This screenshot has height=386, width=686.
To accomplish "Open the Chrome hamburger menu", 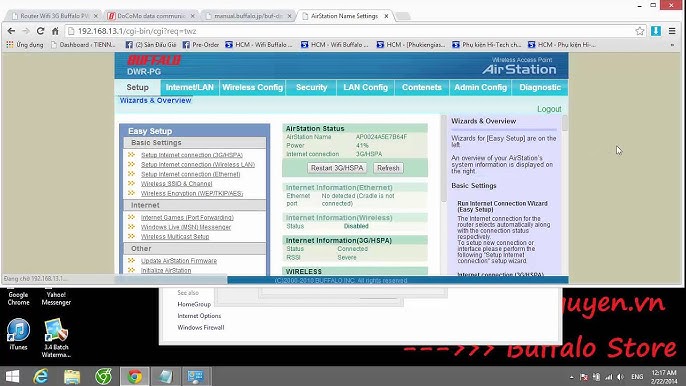I will 672,31.
